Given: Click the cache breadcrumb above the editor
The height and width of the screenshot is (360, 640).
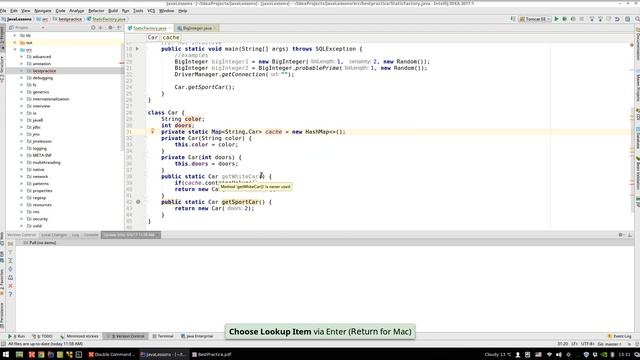Looking at the screenshot, I should point(171,37).
